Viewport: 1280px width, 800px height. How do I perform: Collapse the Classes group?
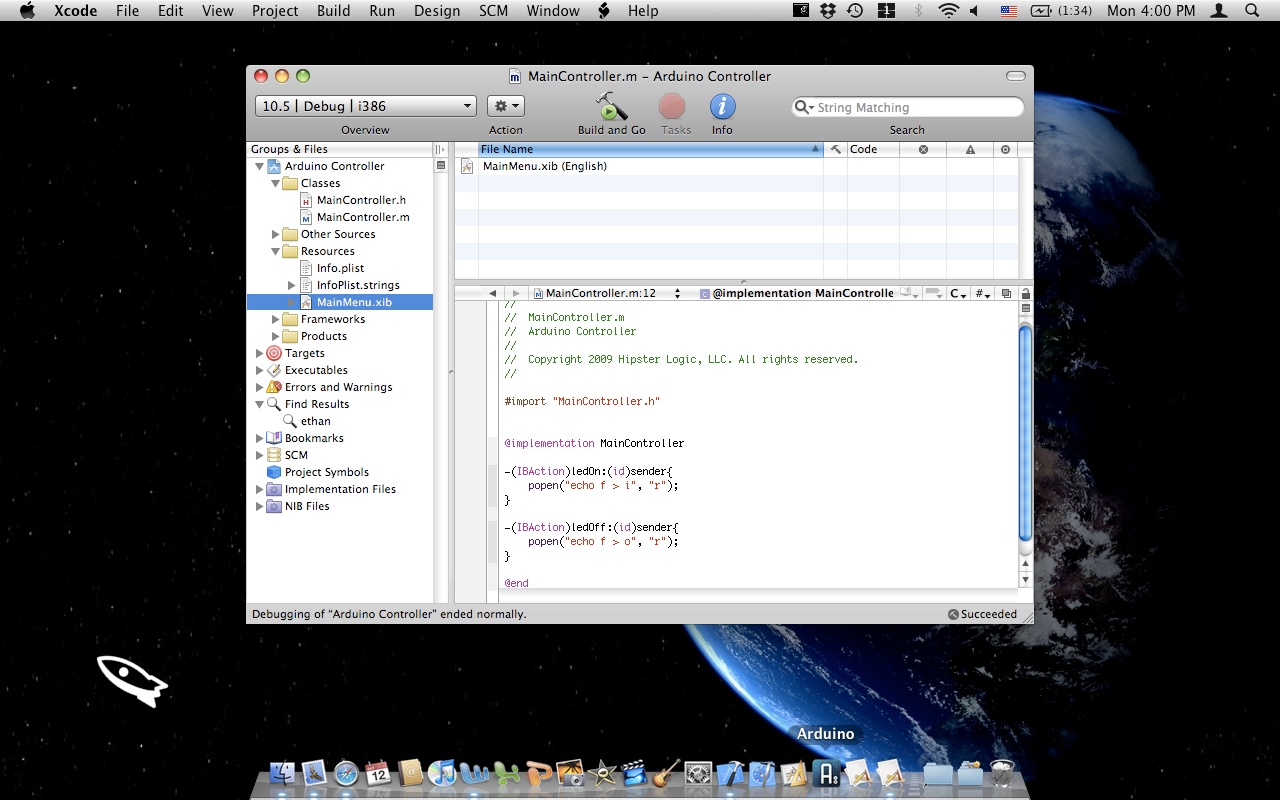(276, 183)
